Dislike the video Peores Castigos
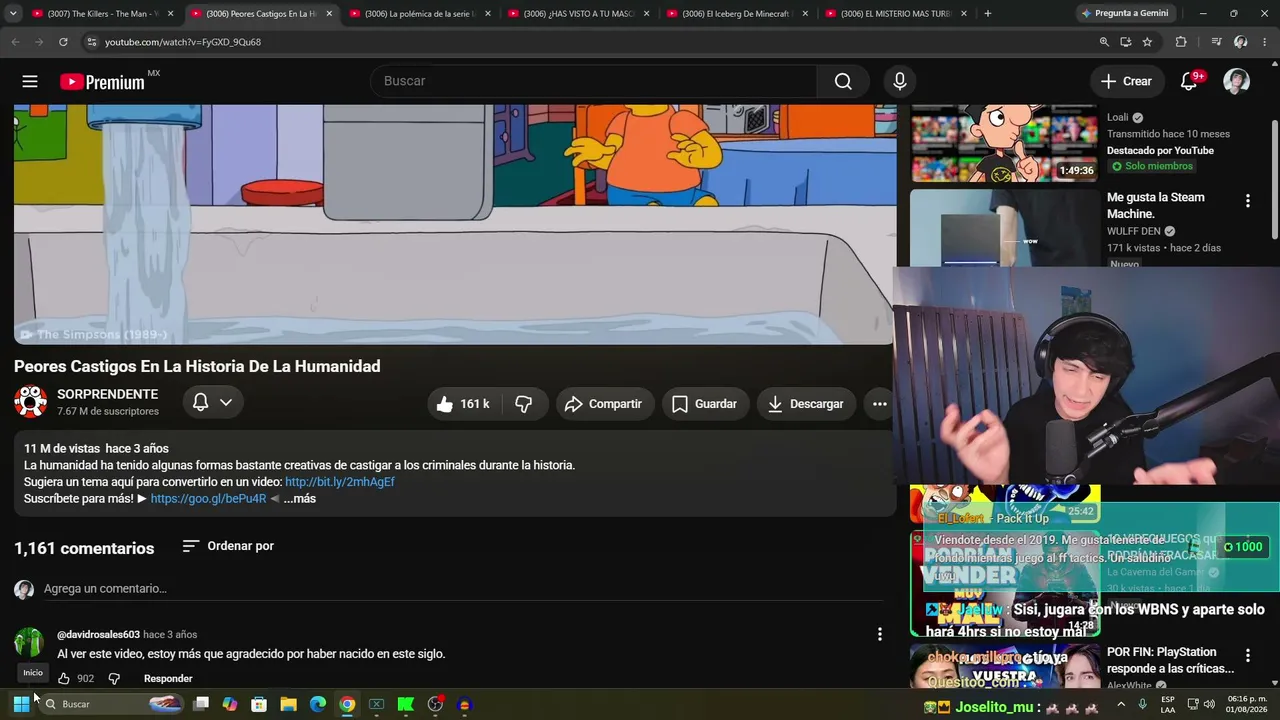This screenshot has width=1280, height=720. coord(523,404)
